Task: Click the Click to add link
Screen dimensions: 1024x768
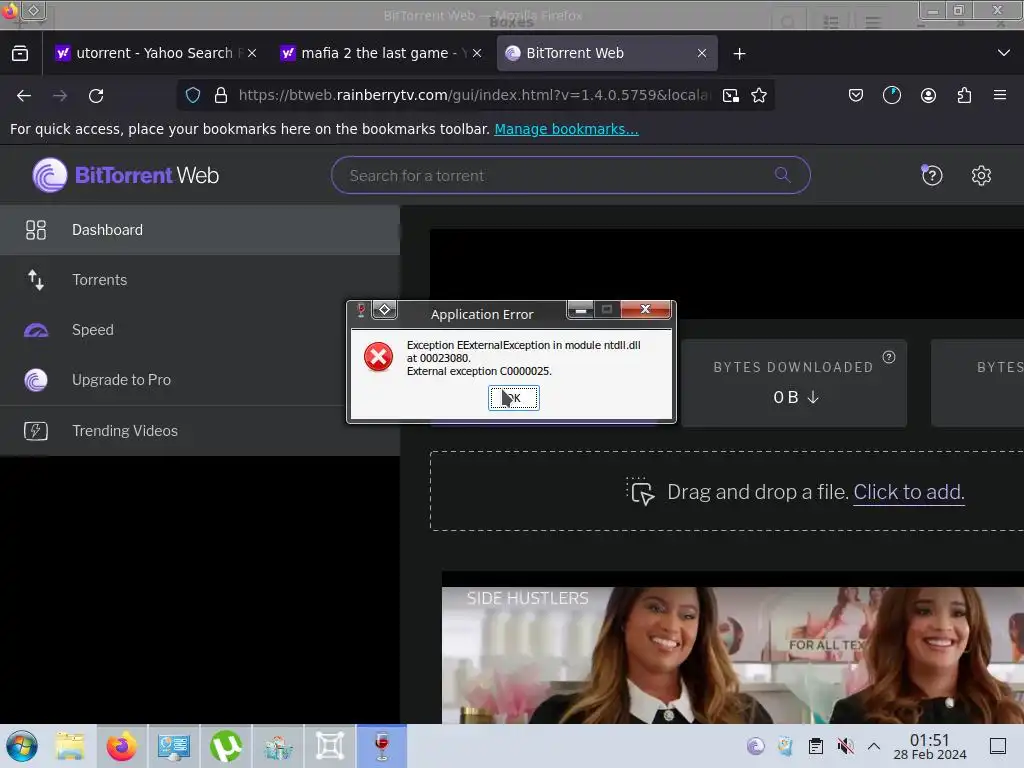Action: coord(908,492)
